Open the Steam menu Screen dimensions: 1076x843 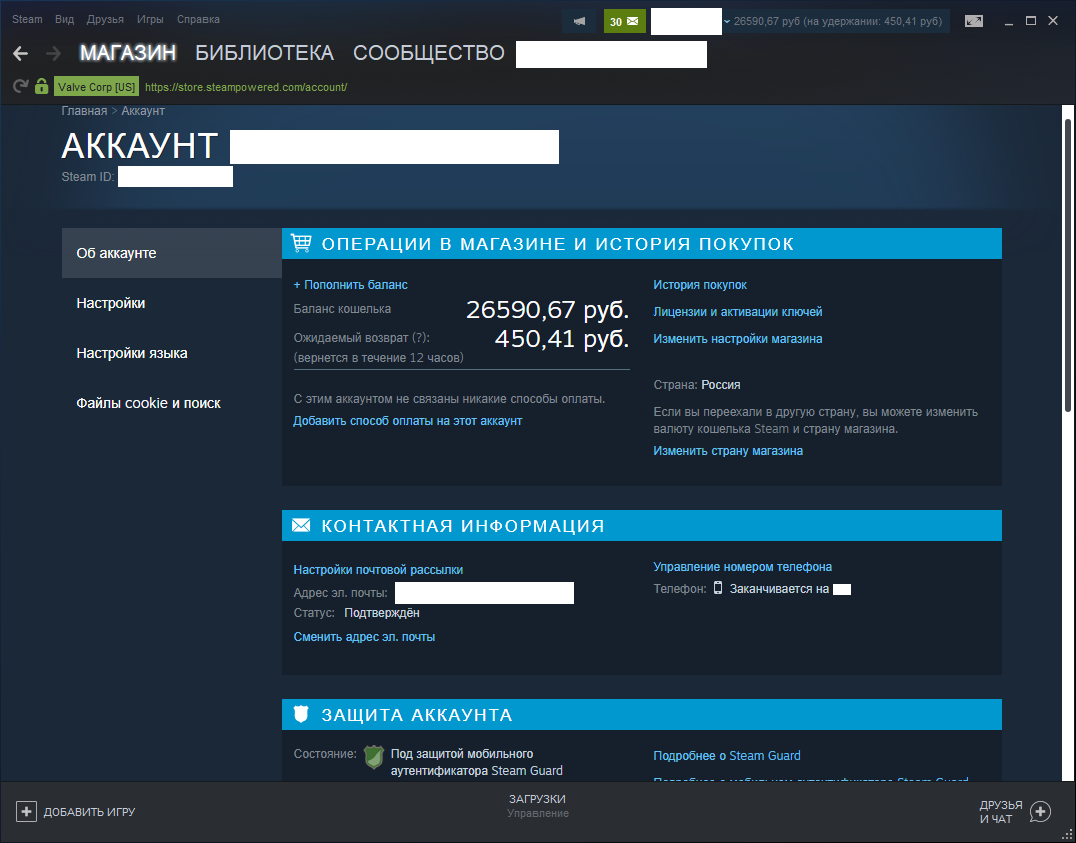[x=27, y=19]
